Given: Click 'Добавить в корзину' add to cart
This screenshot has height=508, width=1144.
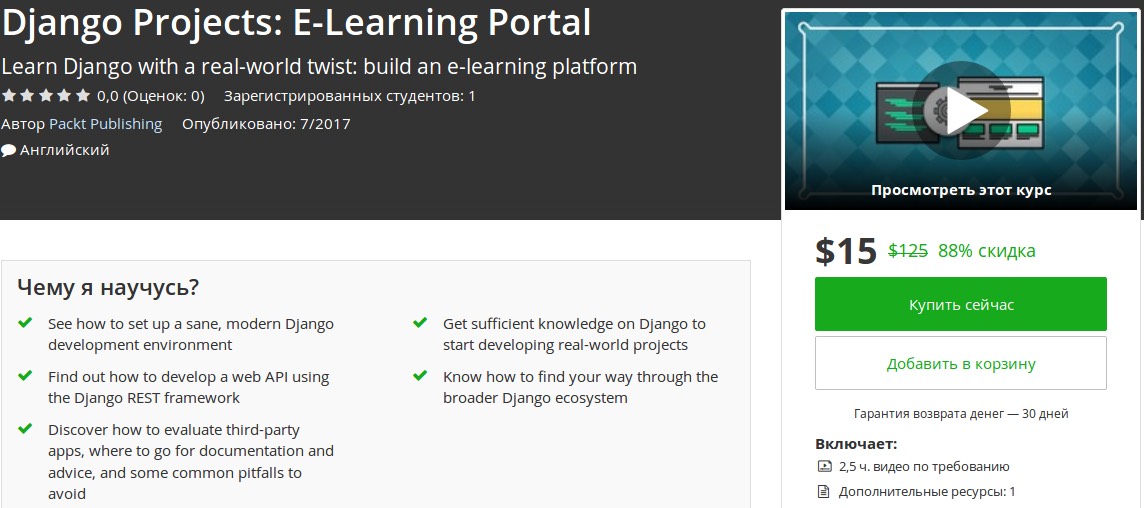Looking at the screenshot, I should click(x=960, y=363).
